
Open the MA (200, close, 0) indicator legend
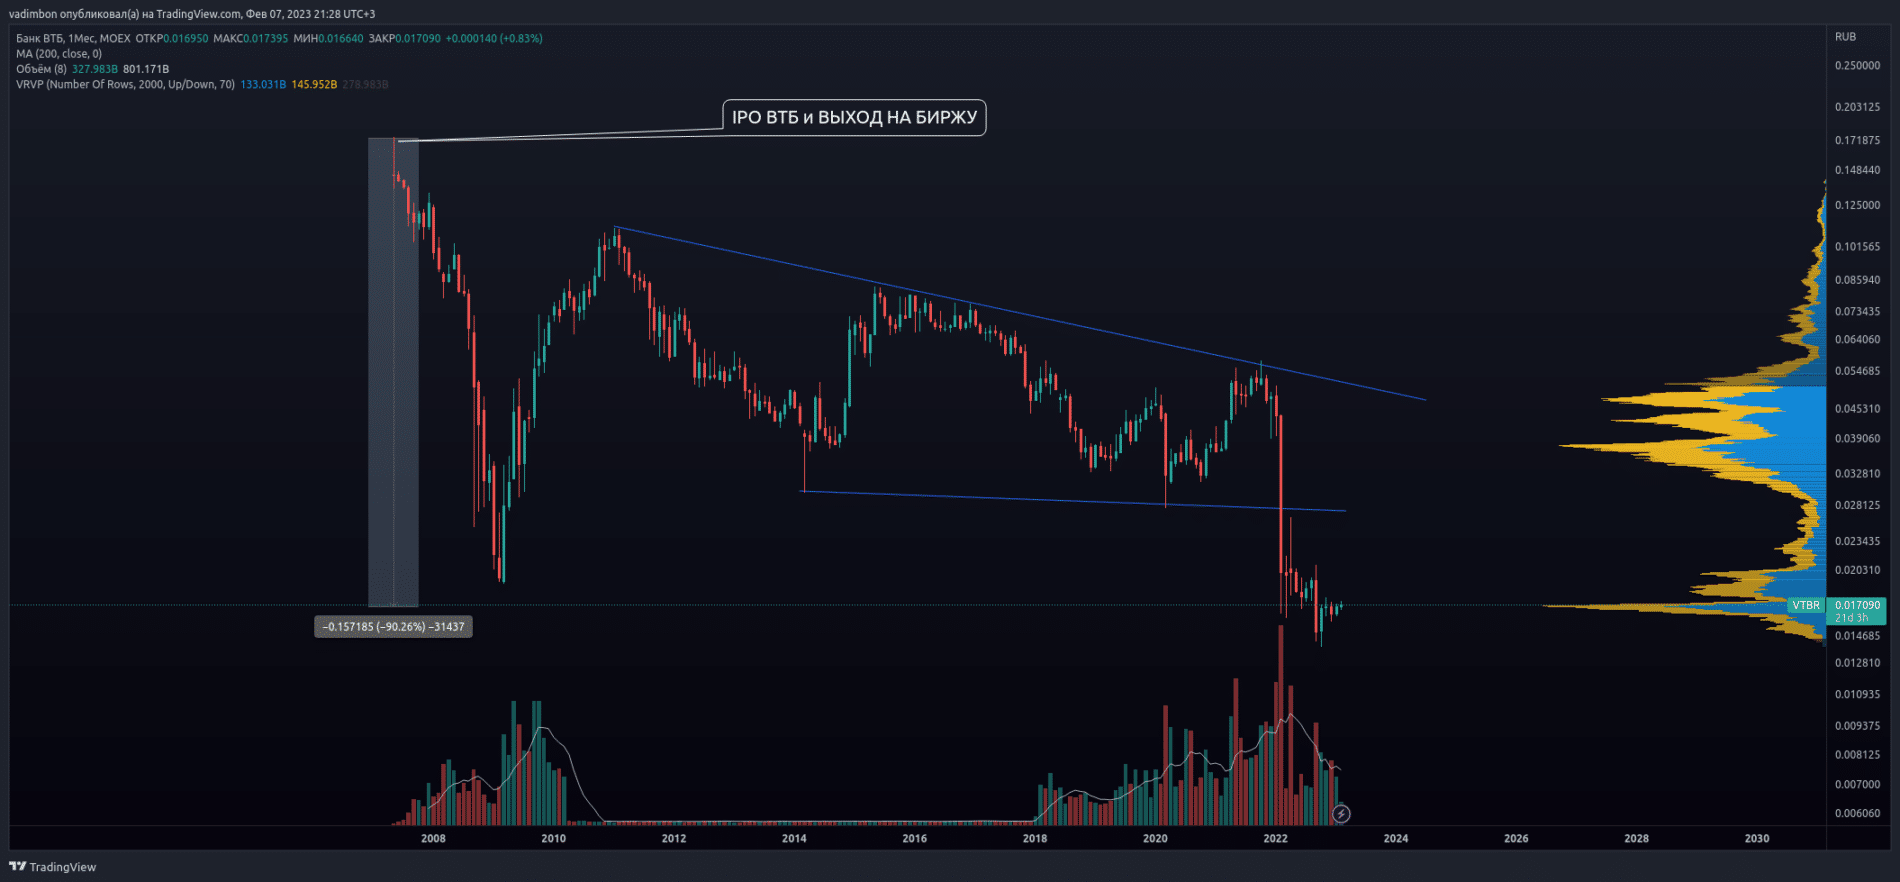click(x=59, y=54)
